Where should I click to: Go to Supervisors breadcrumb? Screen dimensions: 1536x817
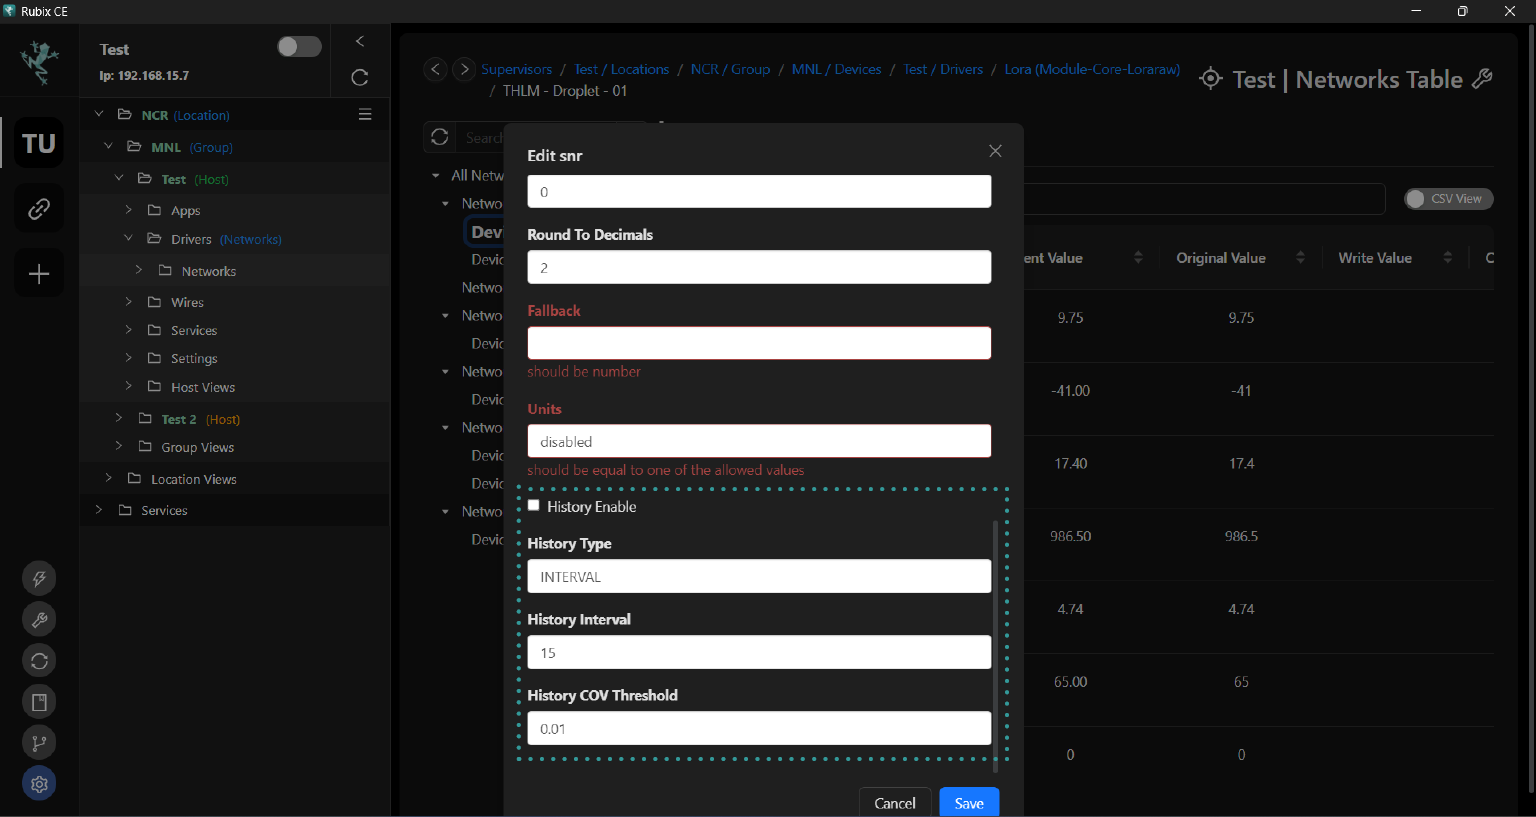(516, 69)
